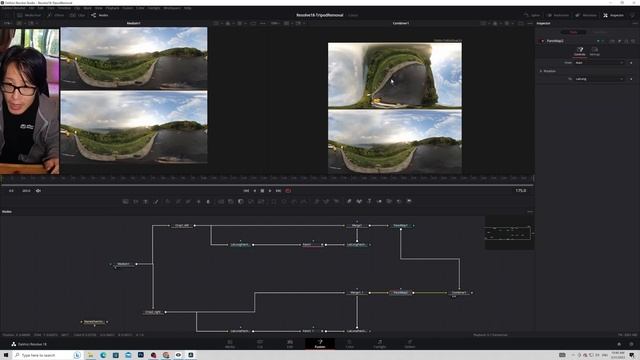
Task: Open the Controls tab for PanoMap2
Action: pyautogui.click(x=580, y=51)
